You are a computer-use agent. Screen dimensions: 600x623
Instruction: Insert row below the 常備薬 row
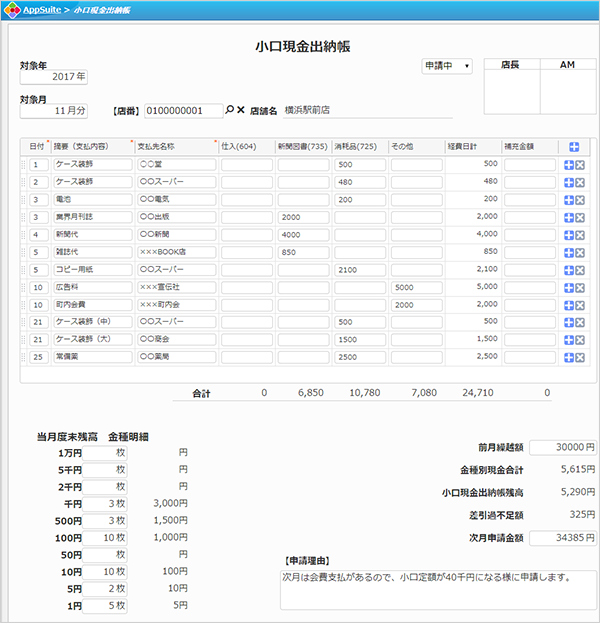(569, 357)
